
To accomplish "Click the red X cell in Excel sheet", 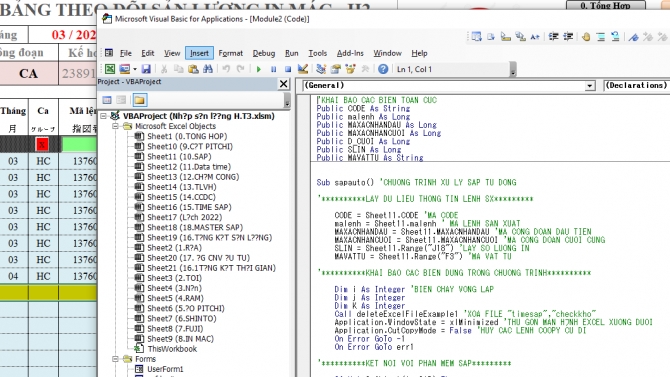I will [42, 144].
